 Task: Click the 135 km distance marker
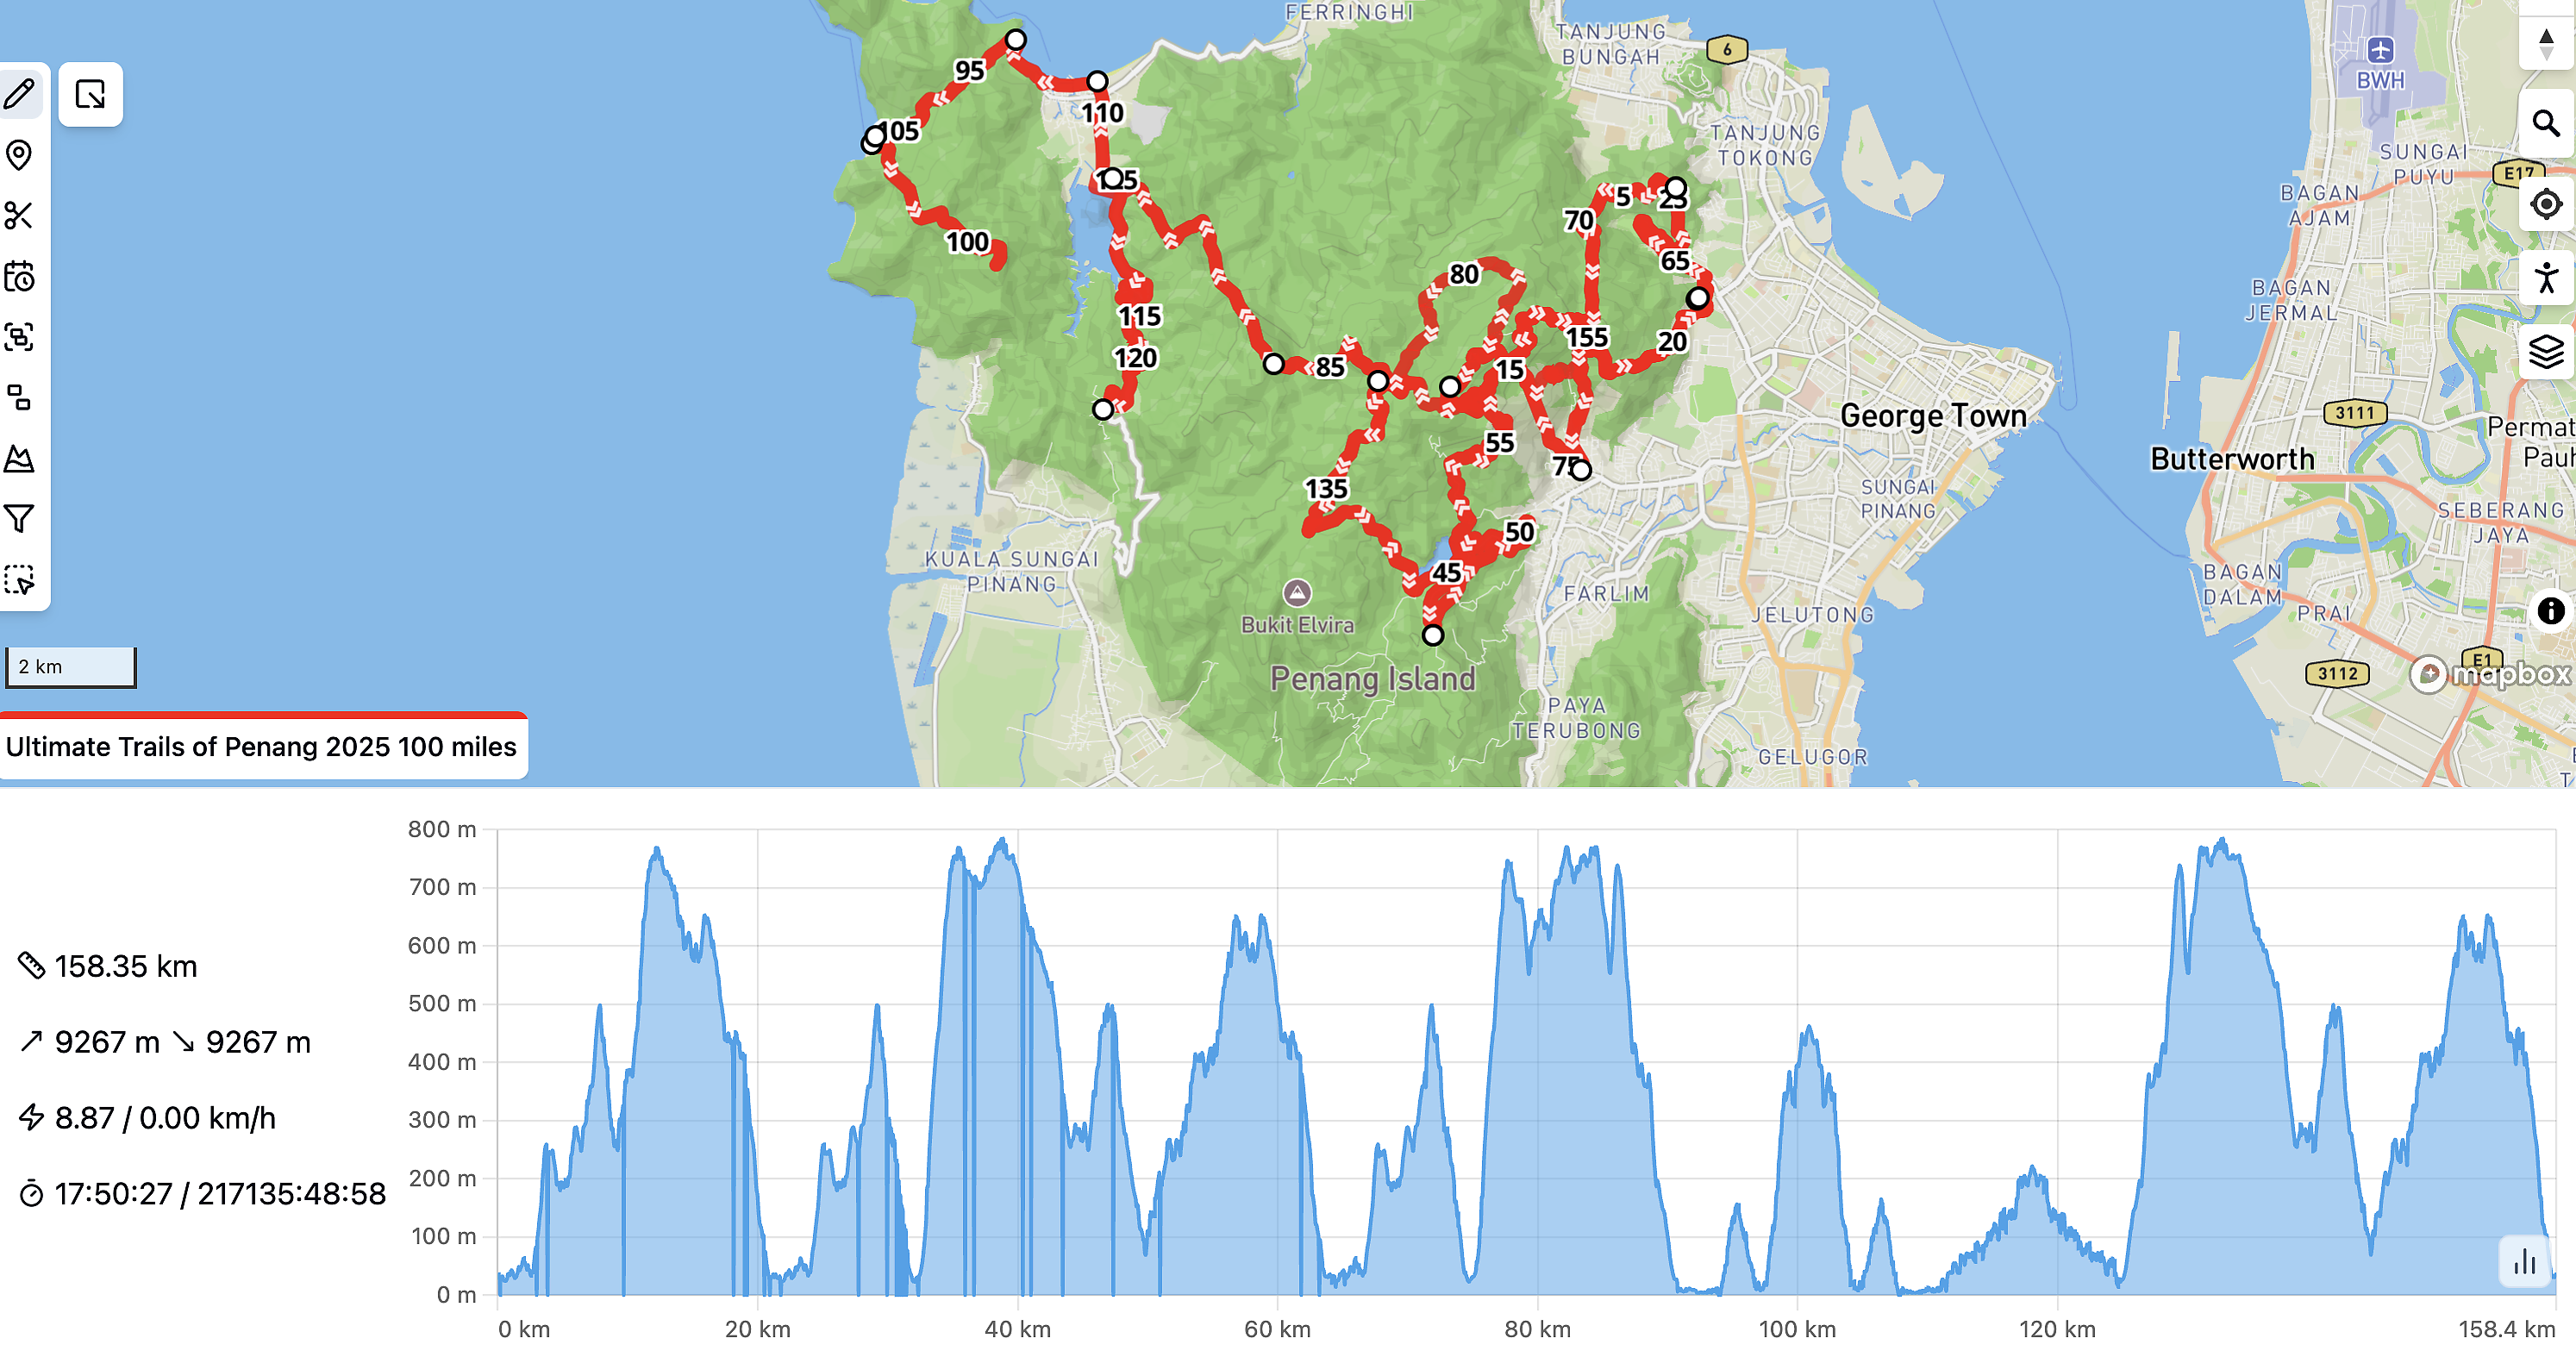[x=1326, y=489]
